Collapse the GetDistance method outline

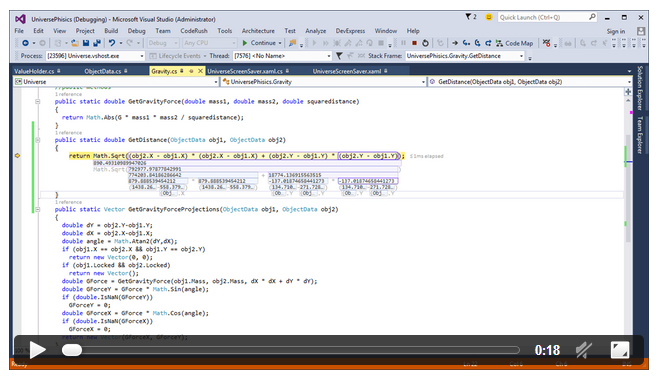pos(38,140)
